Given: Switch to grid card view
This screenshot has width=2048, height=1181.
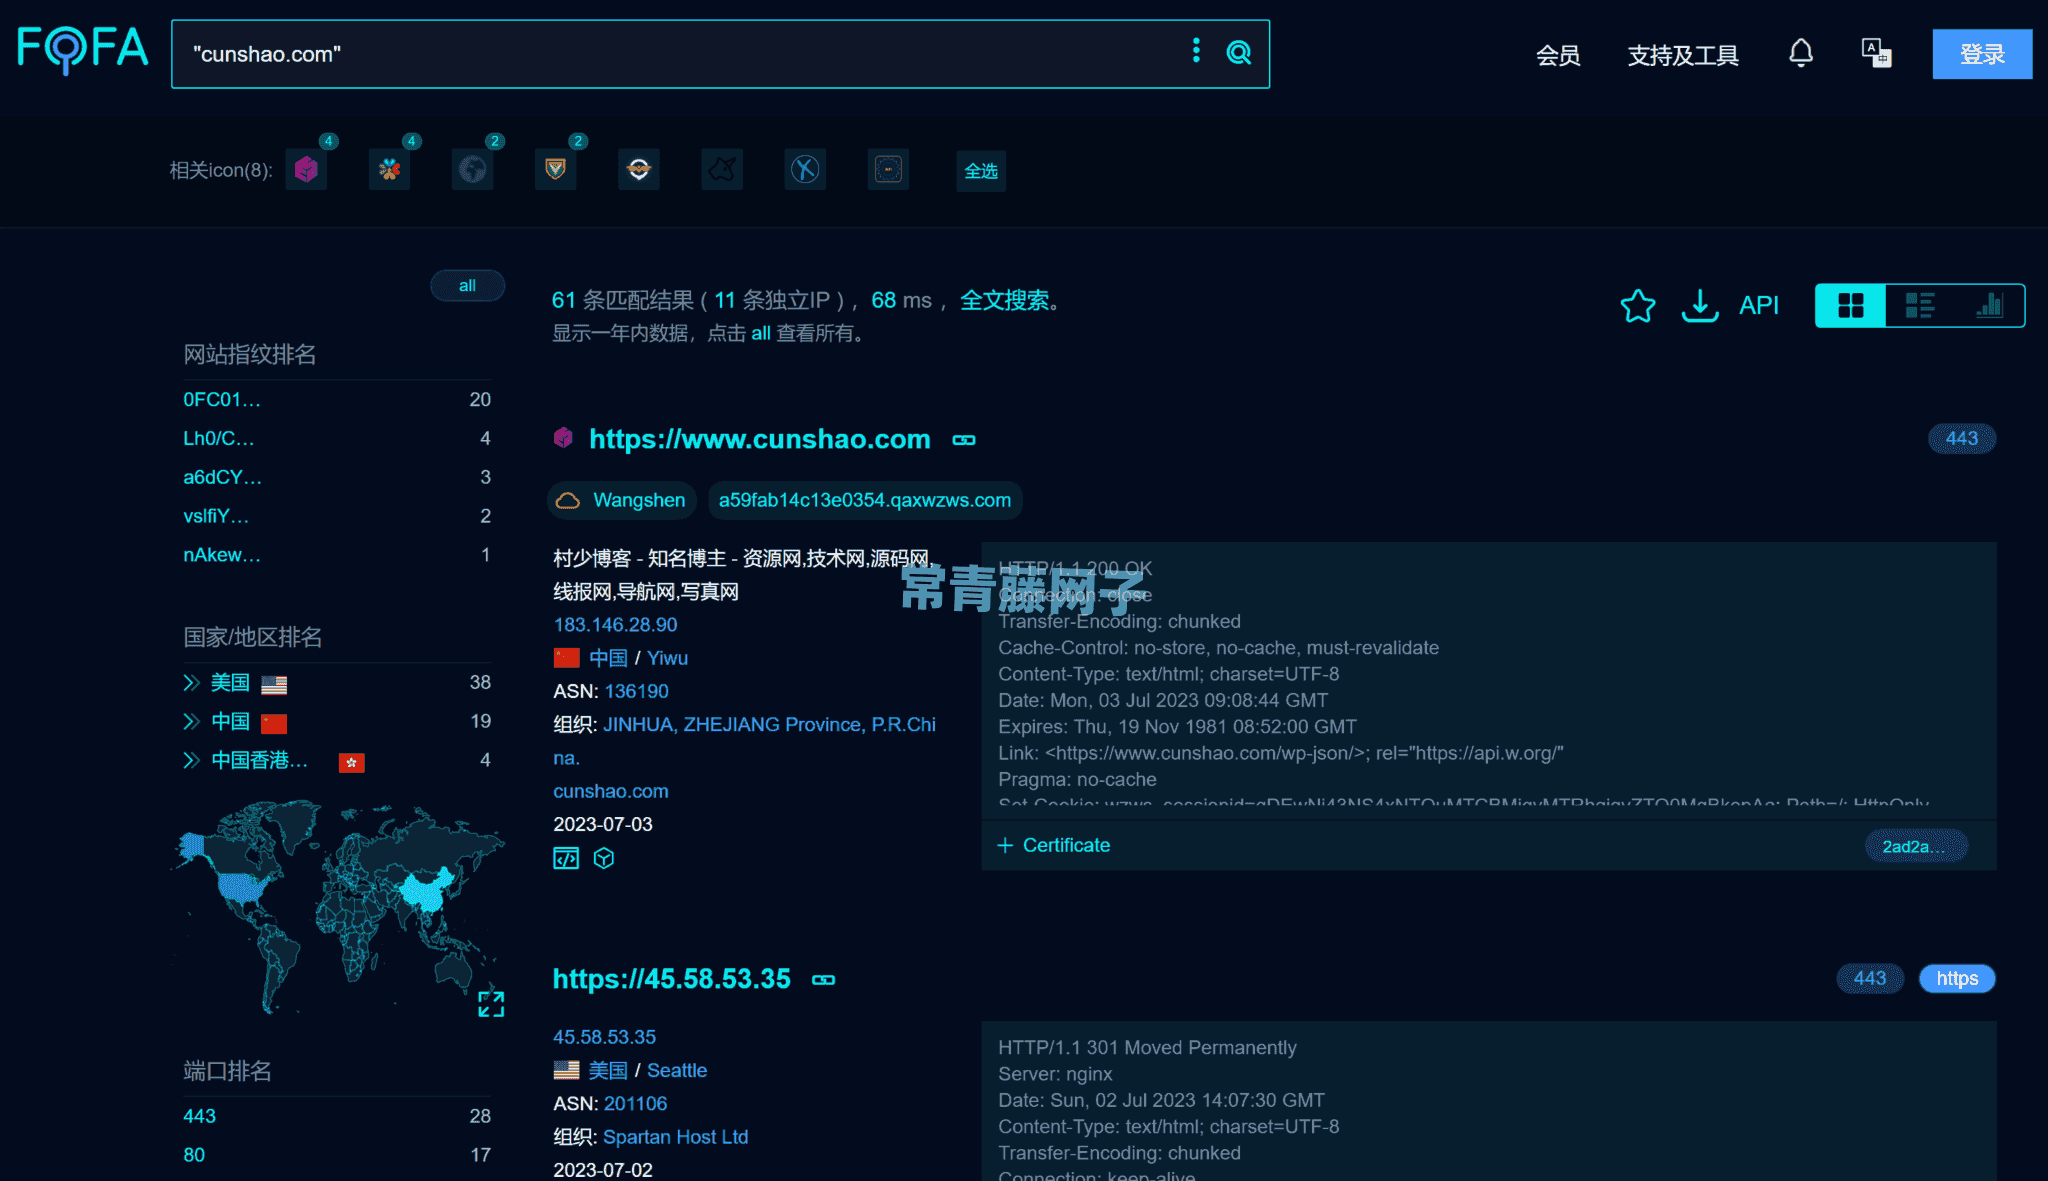Looking at the screenshot, I should point(1851,306).
